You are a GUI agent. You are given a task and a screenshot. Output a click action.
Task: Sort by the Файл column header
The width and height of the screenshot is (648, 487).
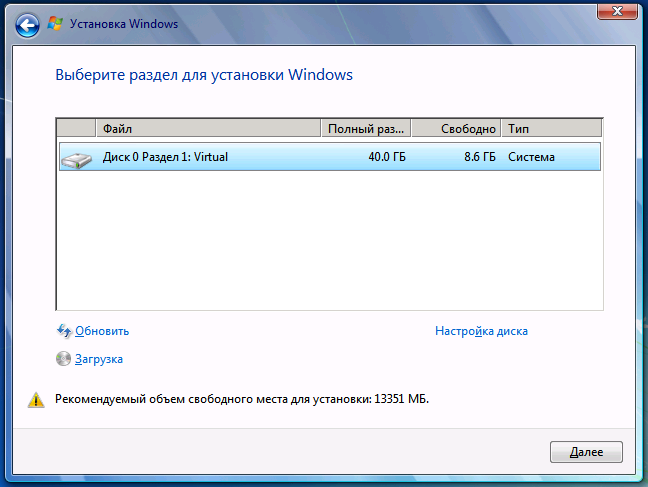(x=209, y=129)
